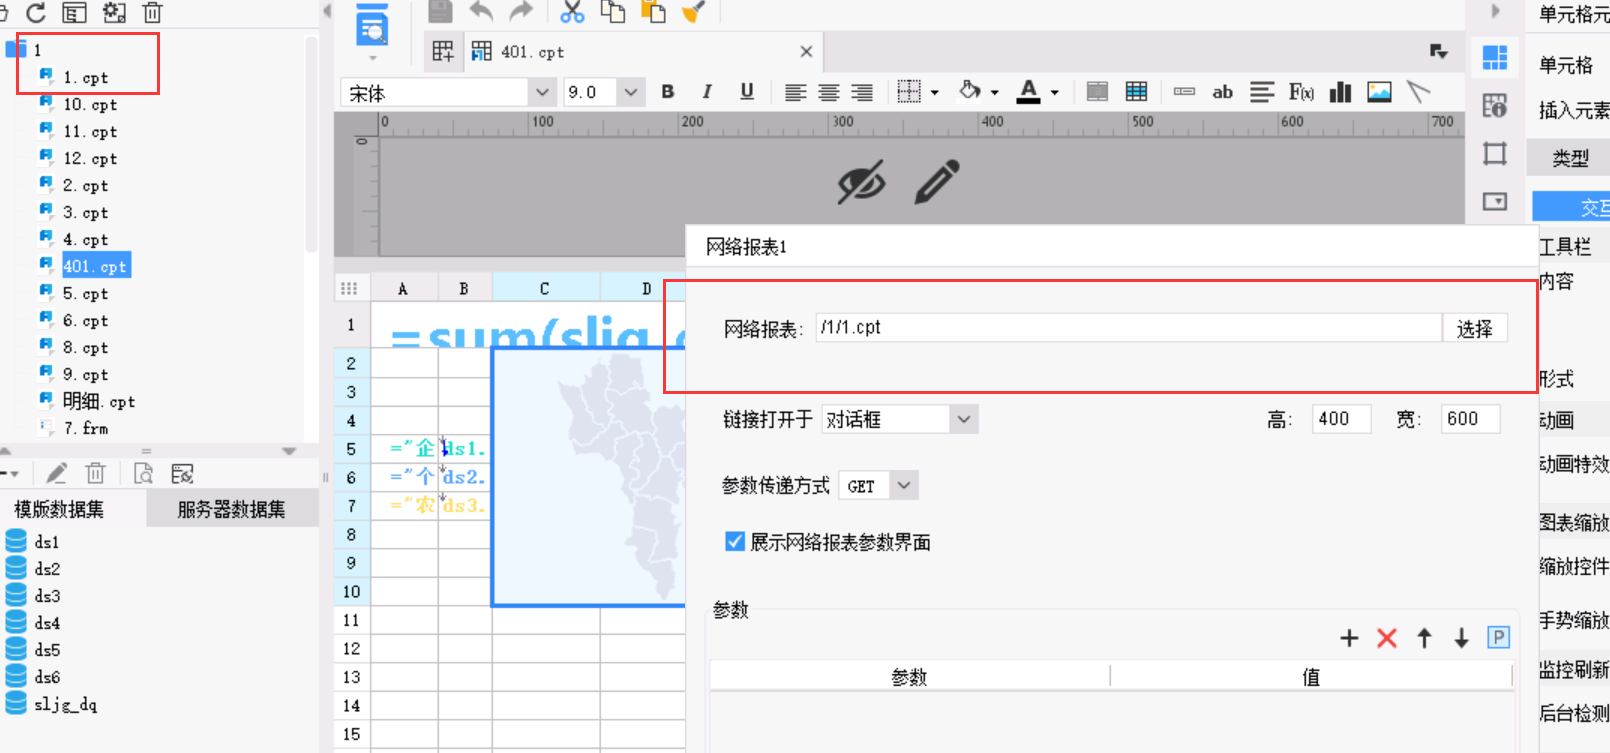Viewport: 1610px width, 753px height.
Task: Click the move parameter up arrow
Action: 1424,638
